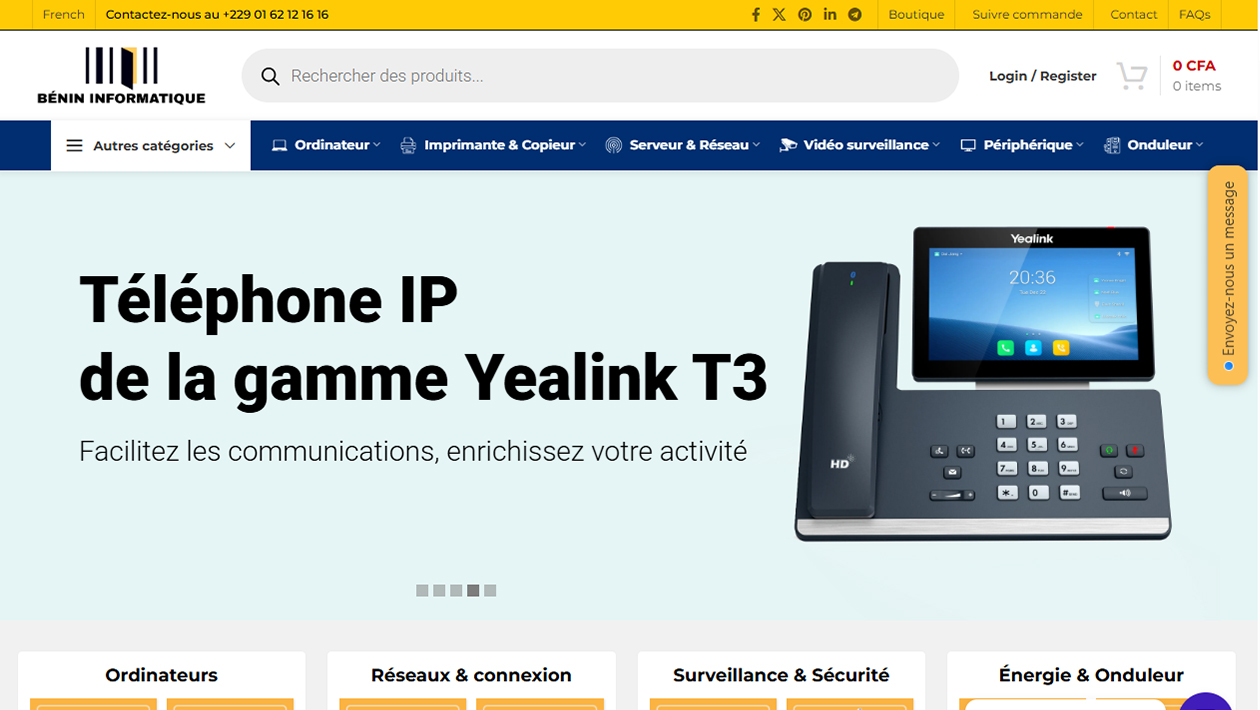Open the Imprimante & Copieur dropdown
Viewport: 1260px width, 710px height.
494,145
